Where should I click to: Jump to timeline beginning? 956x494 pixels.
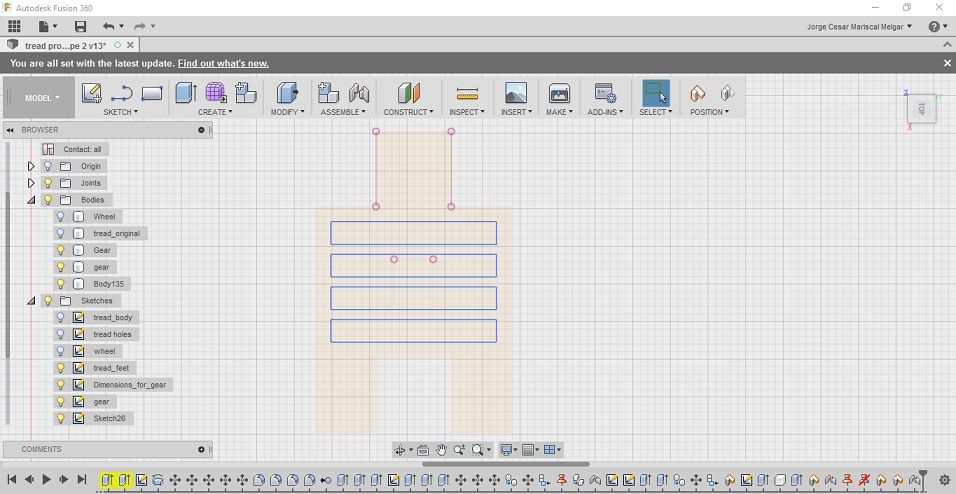click(12, 480)
